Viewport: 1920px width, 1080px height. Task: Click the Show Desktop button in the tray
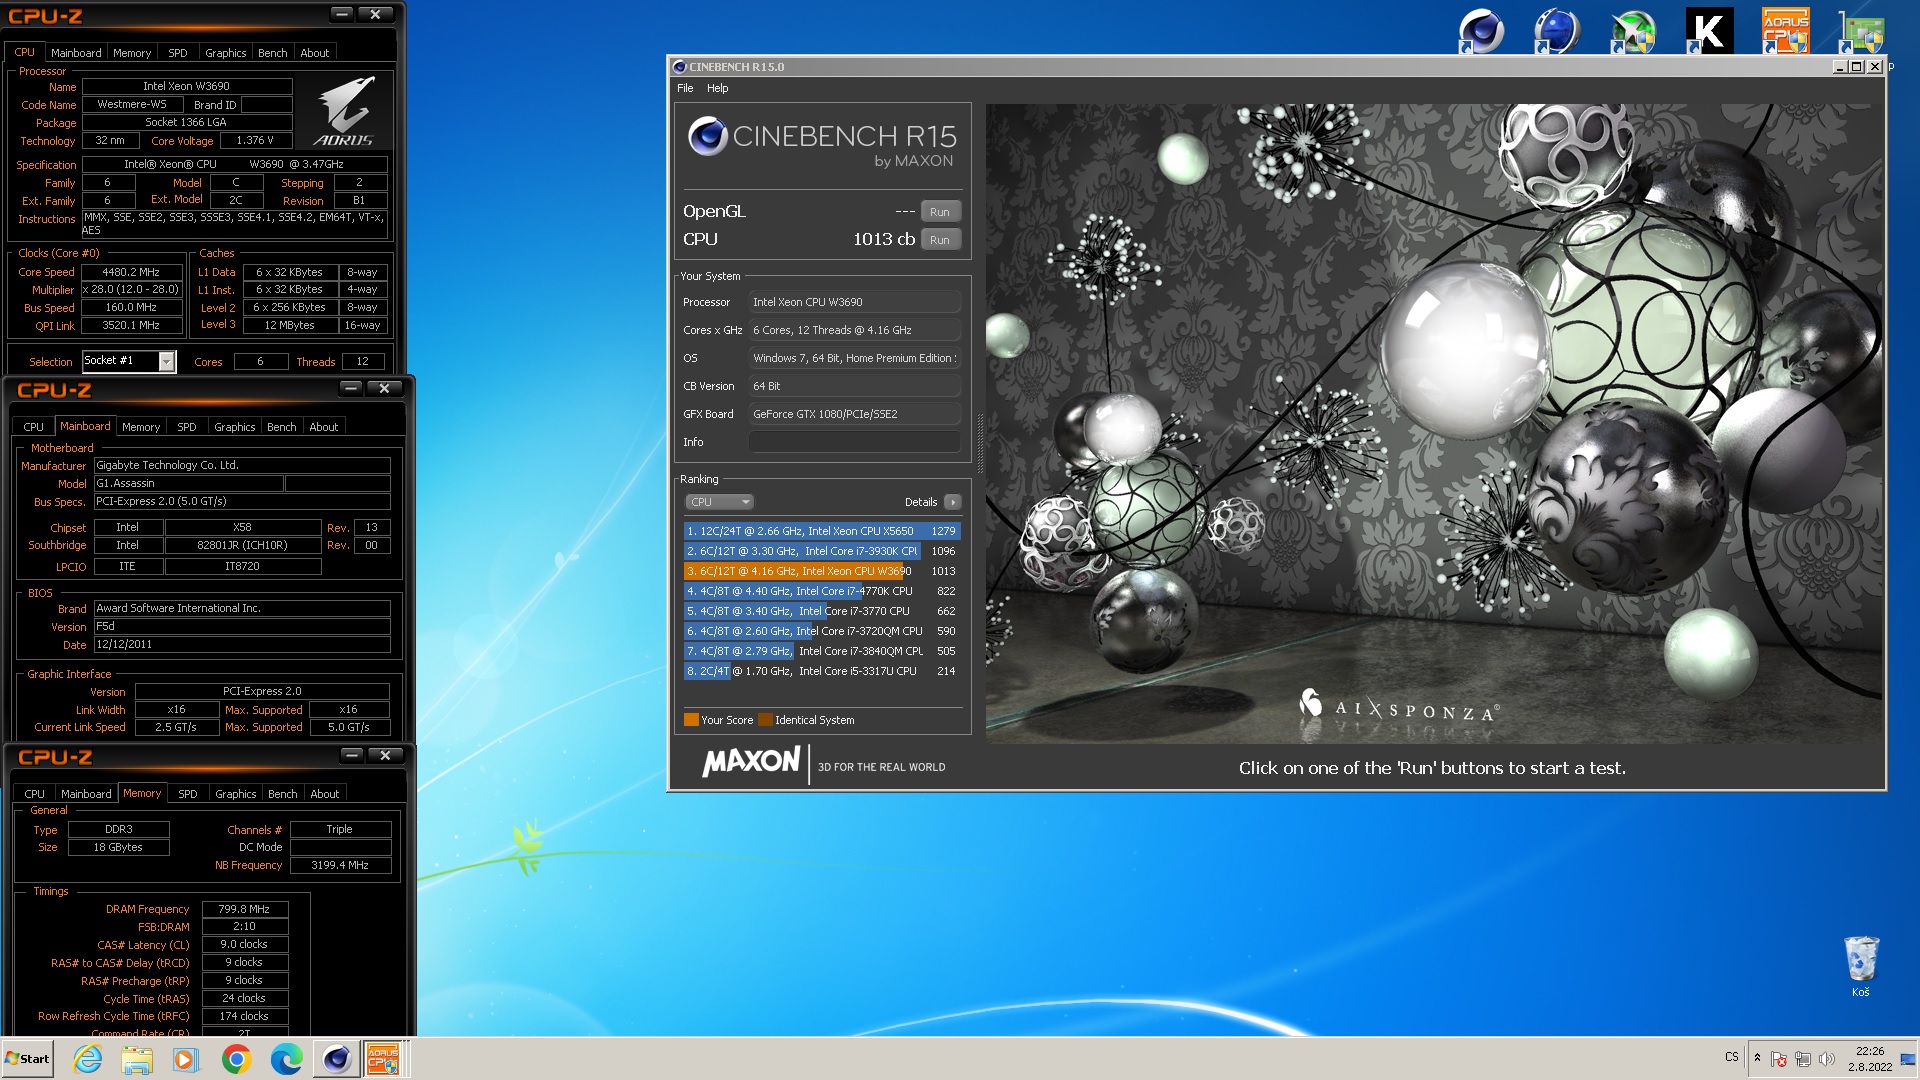(x=1908, y=1059)
